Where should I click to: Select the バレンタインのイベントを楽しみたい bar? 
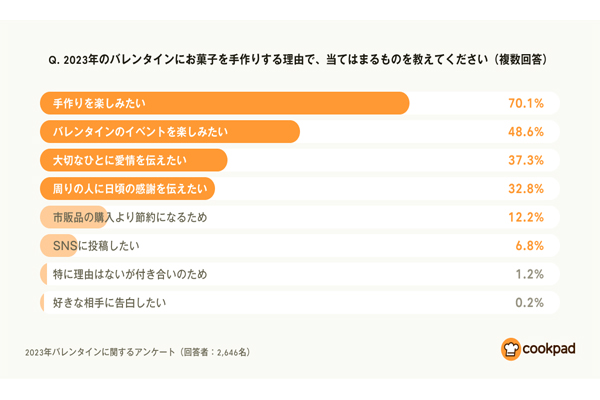click(170, 132)
